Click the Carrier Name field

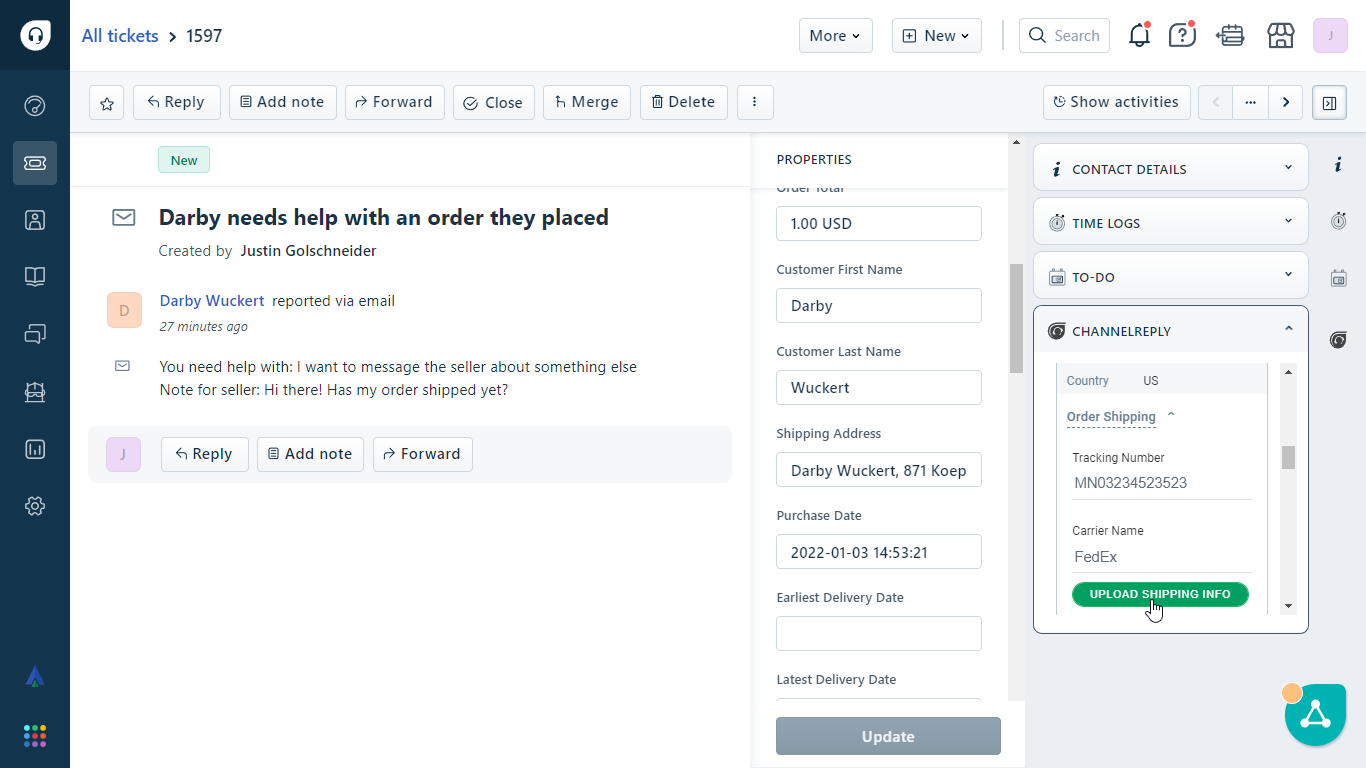point(1162,557)
